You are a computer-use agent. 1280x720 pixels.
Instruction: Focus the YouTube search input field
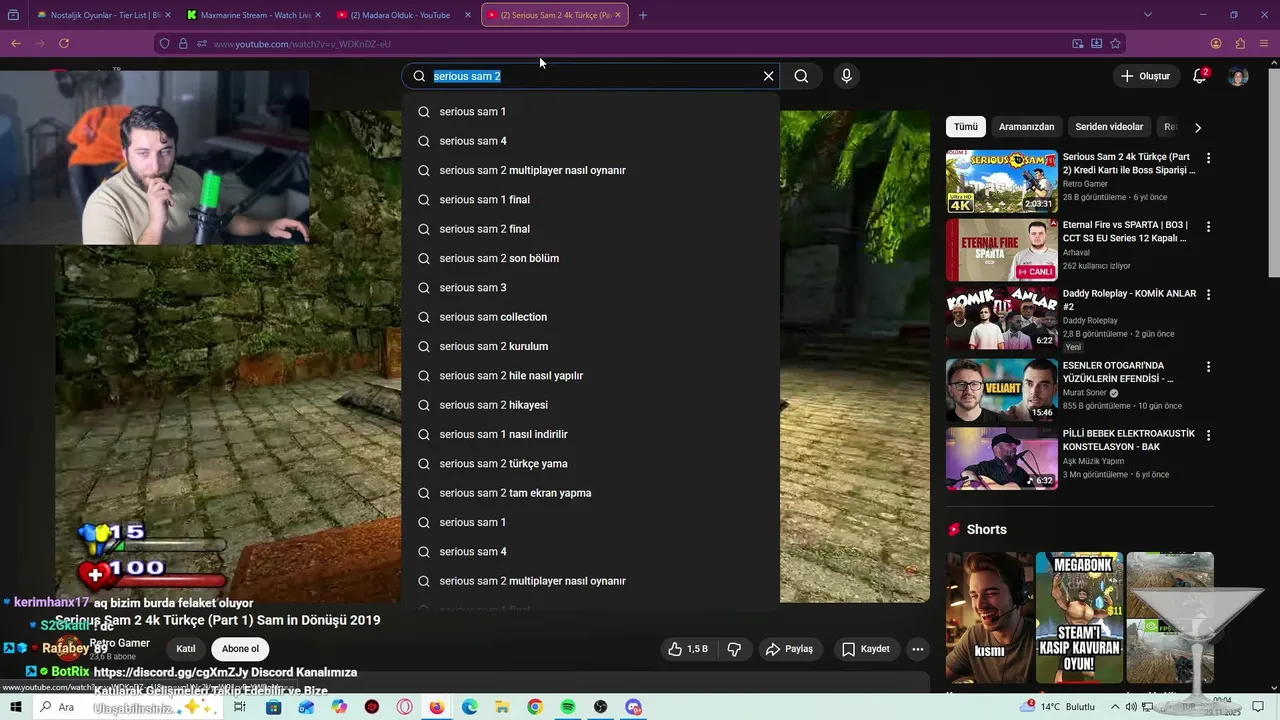click(x=590, y=76)
